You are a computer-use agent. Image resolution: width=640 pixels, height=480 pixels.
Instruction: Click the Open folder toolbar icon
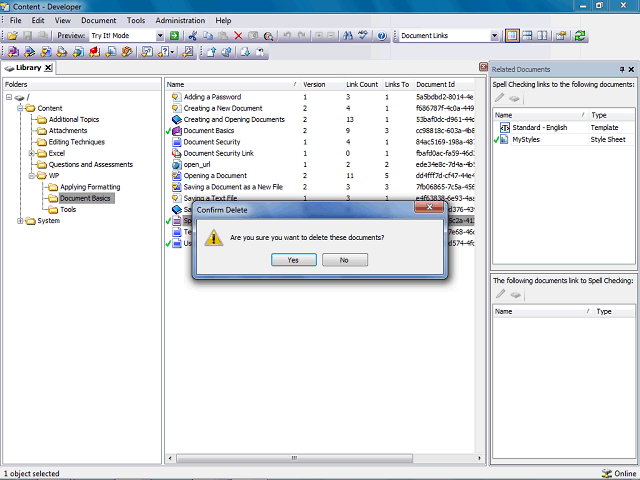[12, 36]
